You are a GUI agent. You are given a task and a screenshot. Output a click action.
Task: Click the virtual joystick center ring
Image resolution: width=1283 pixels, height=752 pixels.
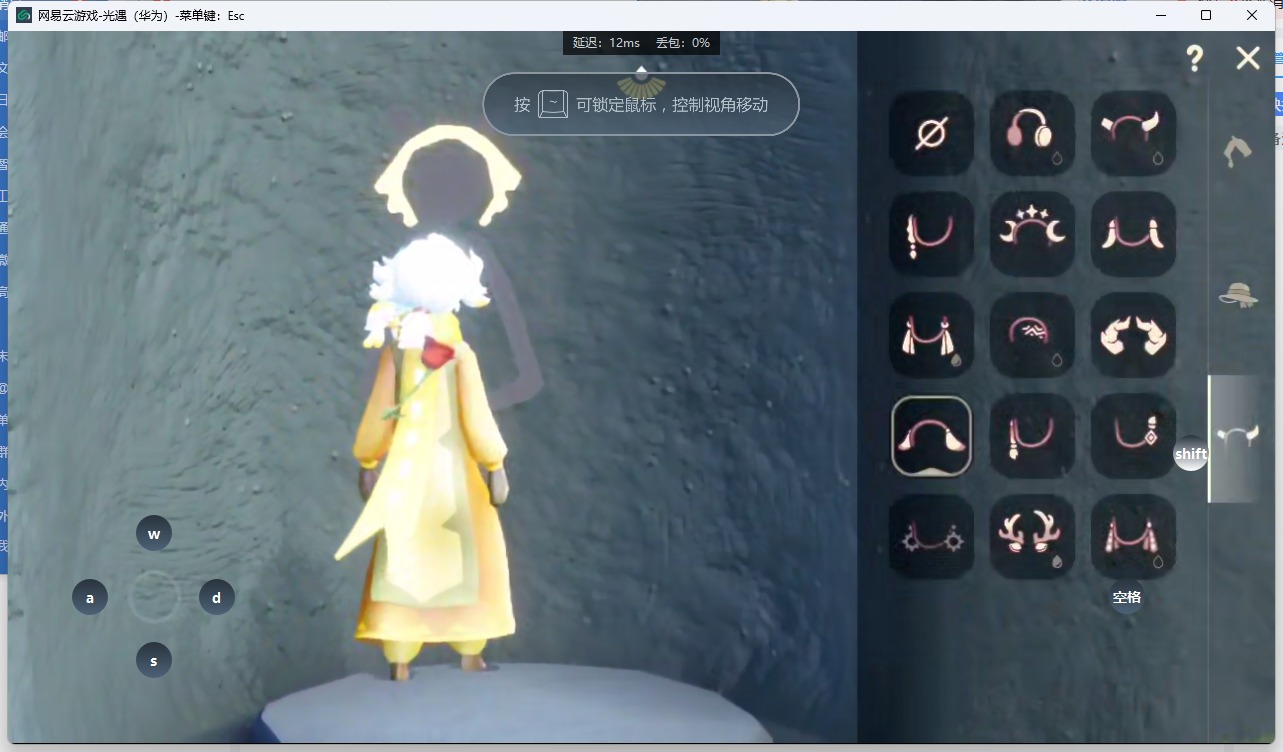[154, 597]
